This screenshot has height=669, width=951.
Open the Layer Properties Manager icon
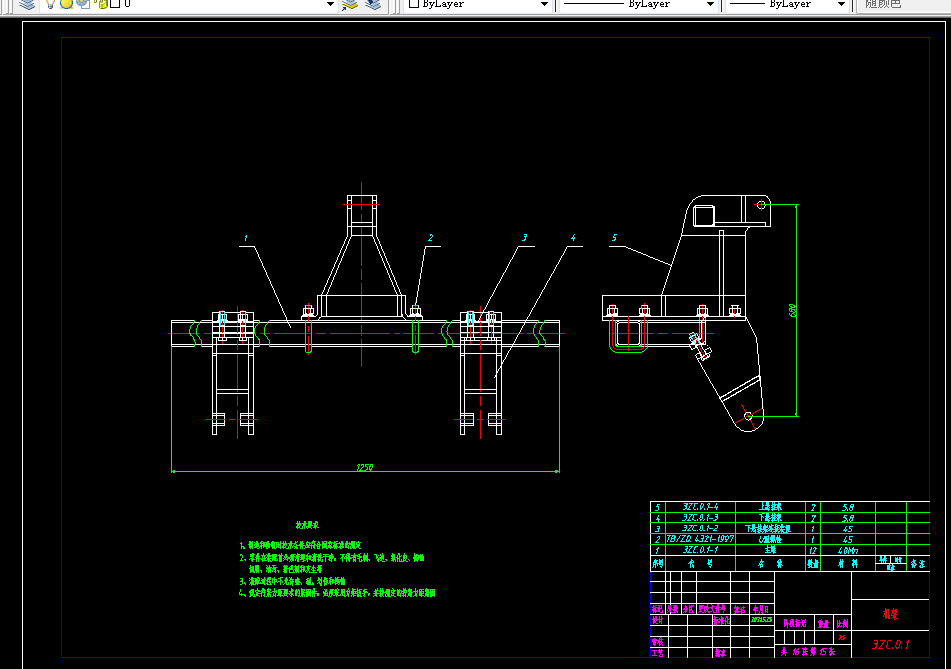coord(26,4)
